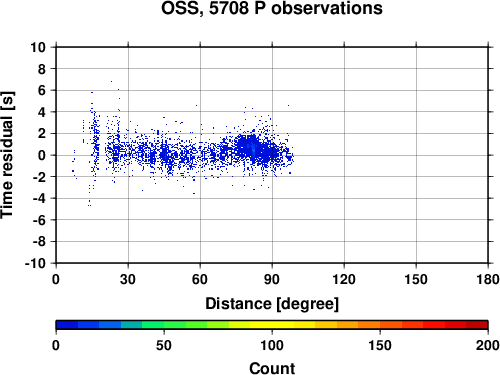This screenshot has height=375, width=500.
Task: Click the y-axis tick label 10
Action: tap(38, 47)
